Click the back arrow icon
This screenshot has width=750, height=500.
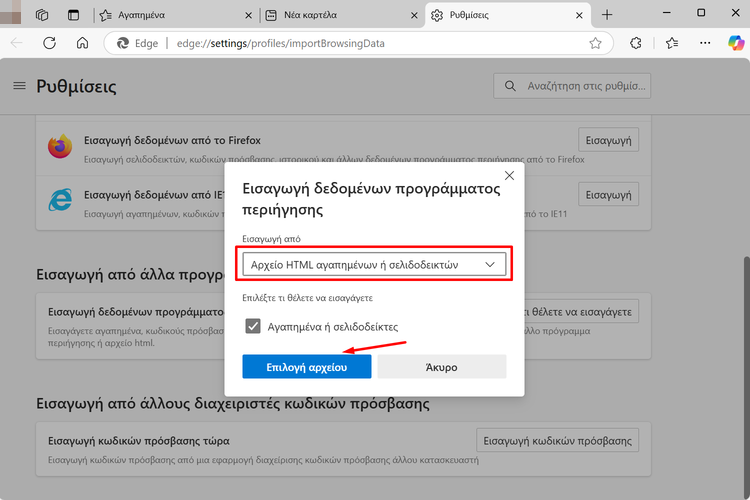point(16,44)
